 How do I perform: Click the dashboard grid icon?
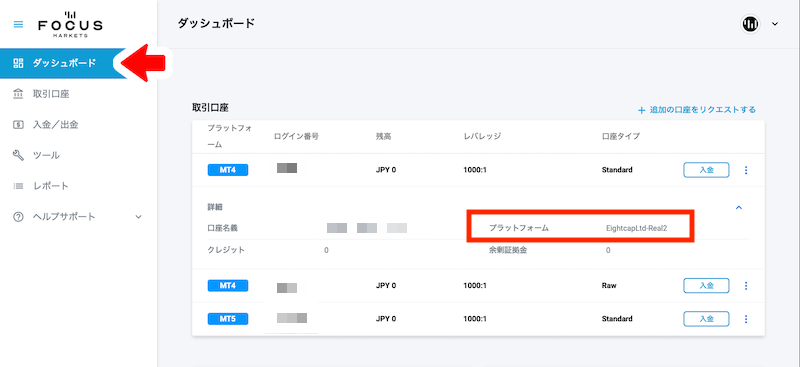click(18, 63)
